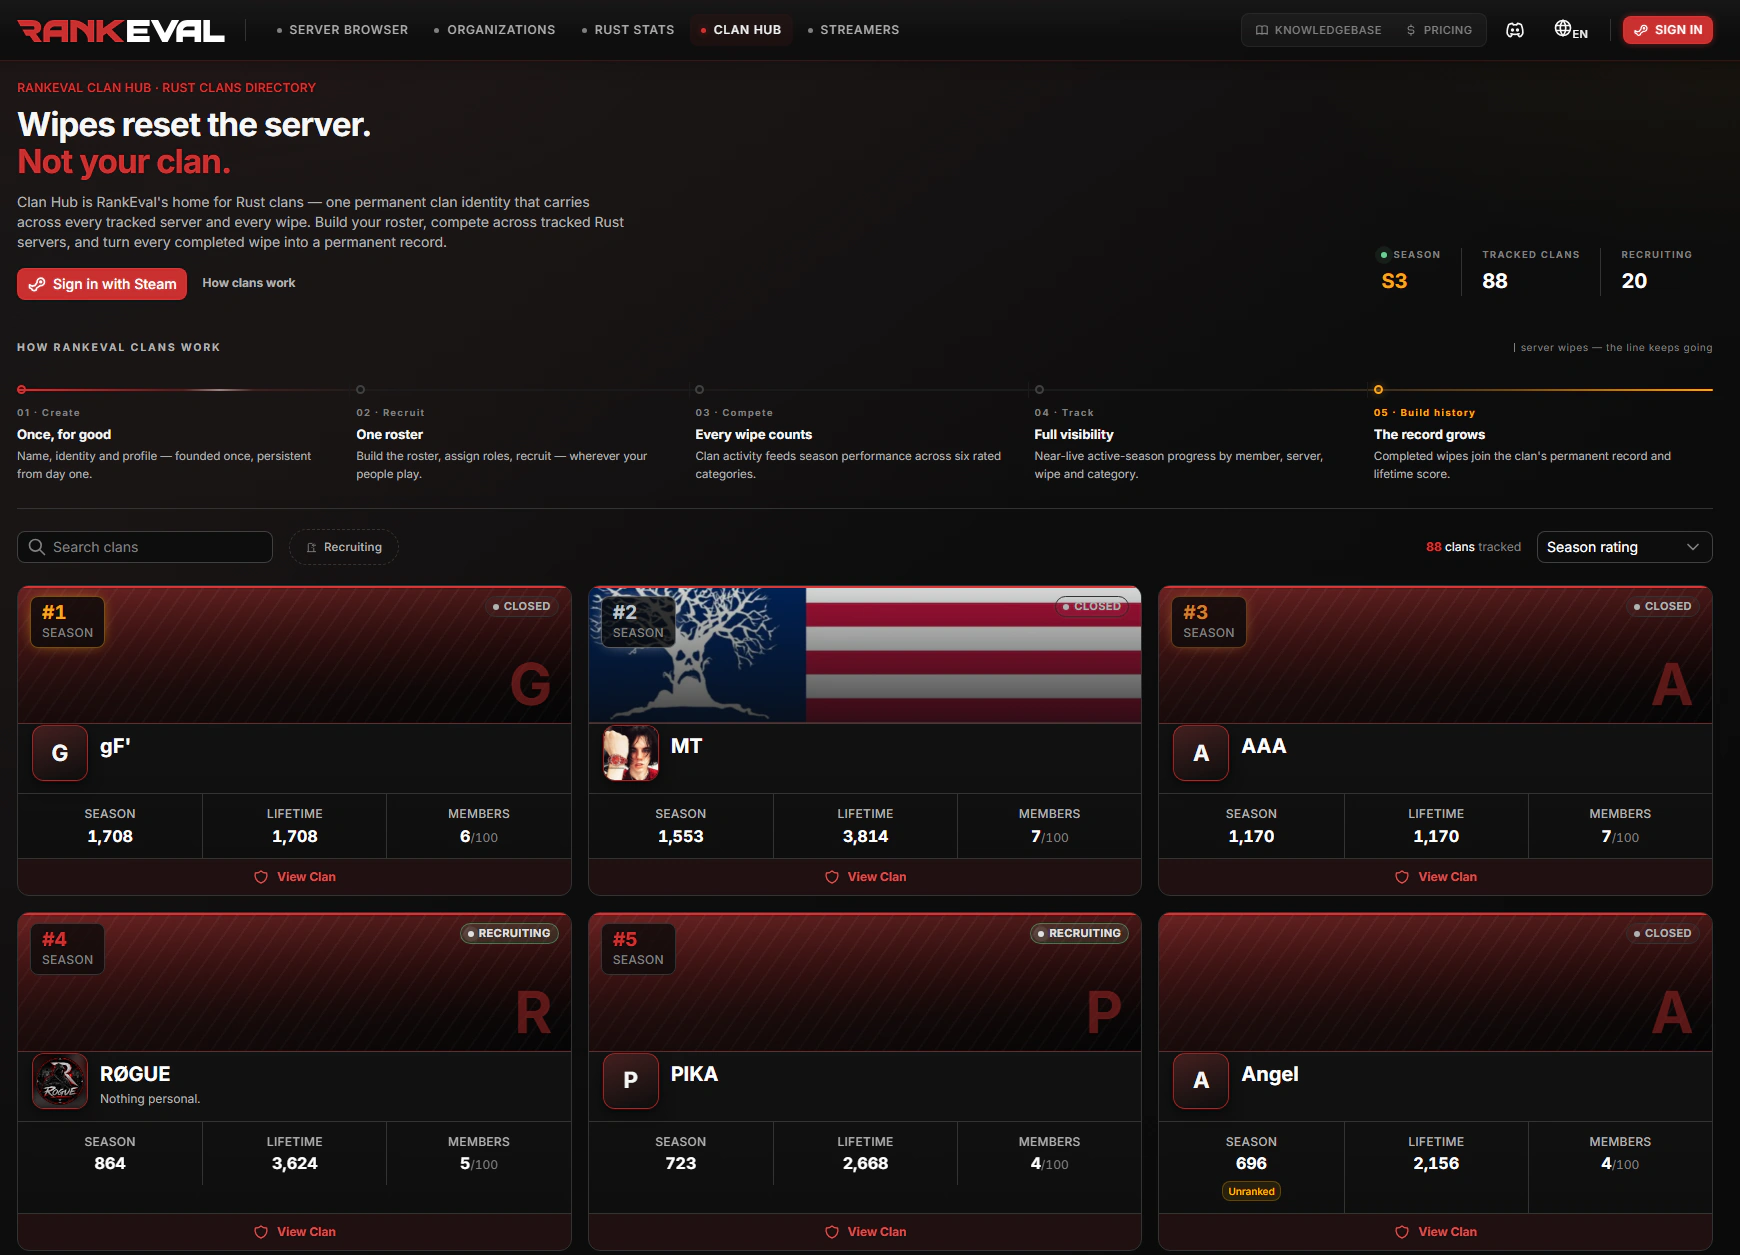
Task: Click 'The record grows' step heading
Action: pyautogui.click(x=1429, y=434)
